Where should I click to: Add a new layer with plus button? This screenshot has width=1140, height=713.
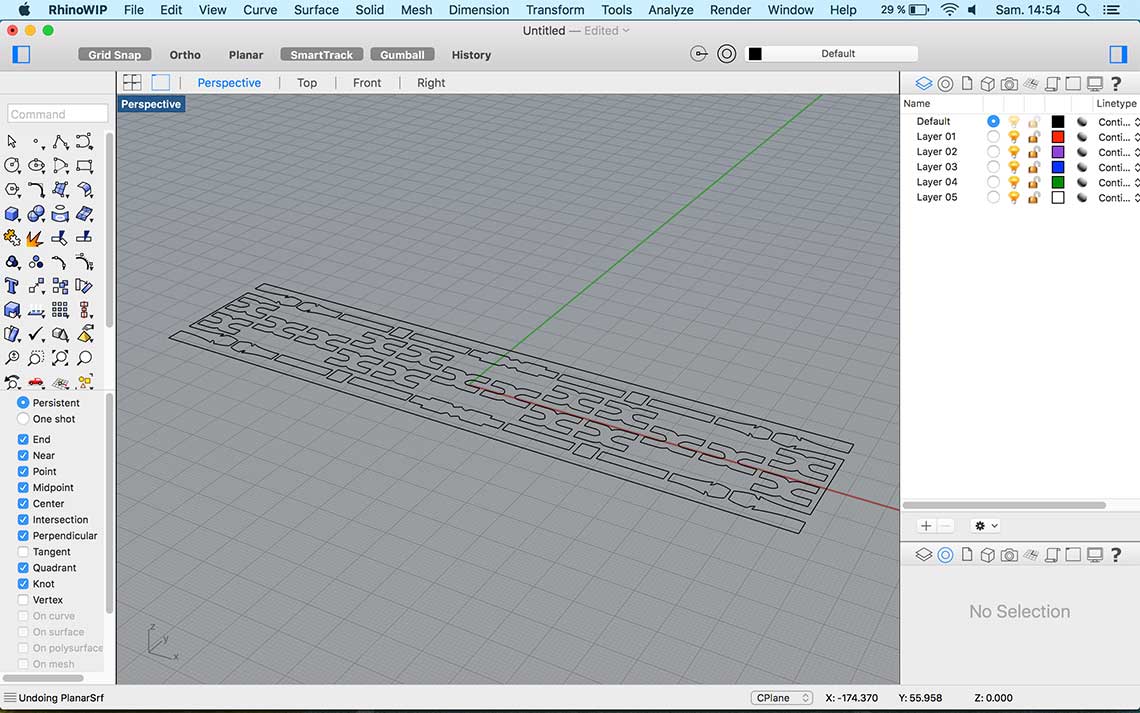pos(926,525)
